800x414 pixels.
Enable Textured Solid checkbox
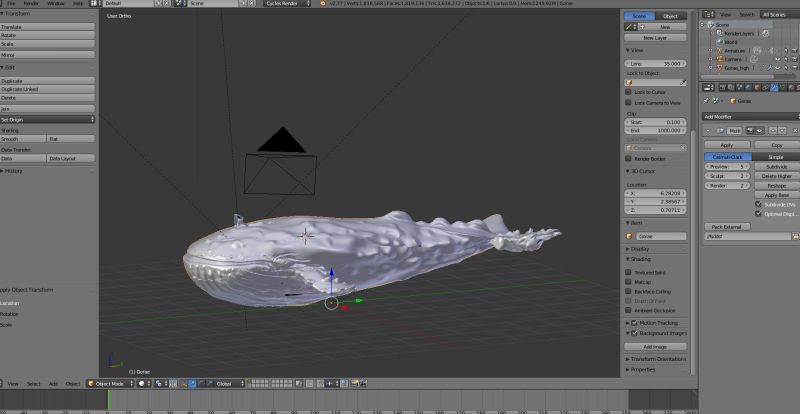pos(628,273)
